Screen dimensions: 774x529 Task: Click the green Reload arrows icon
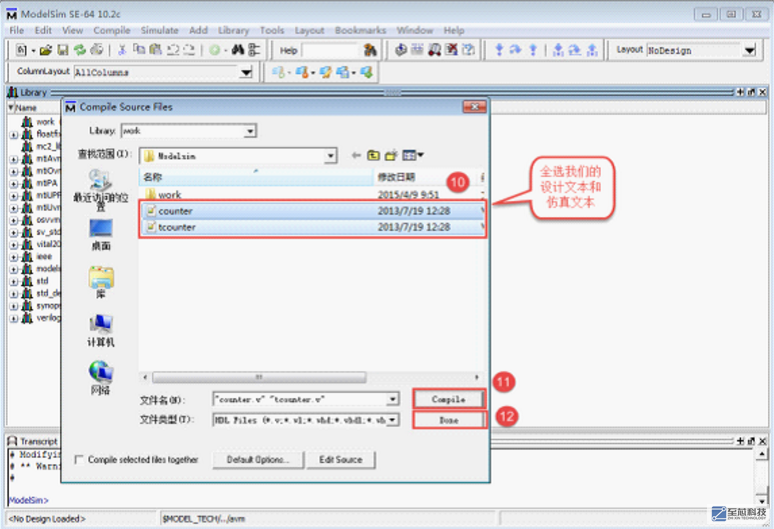coord(79,50)
